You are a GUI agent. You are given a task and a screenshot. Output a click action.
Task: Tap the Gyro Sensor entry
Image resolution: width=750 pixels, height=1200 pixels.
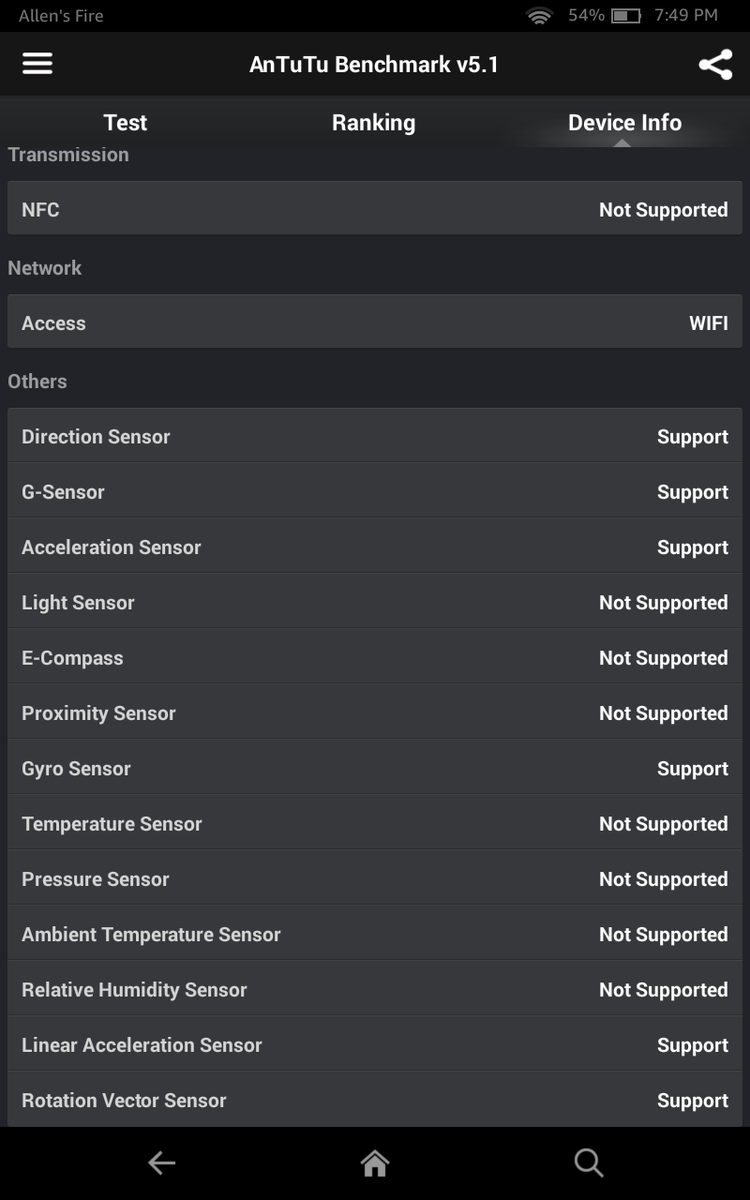375,768
